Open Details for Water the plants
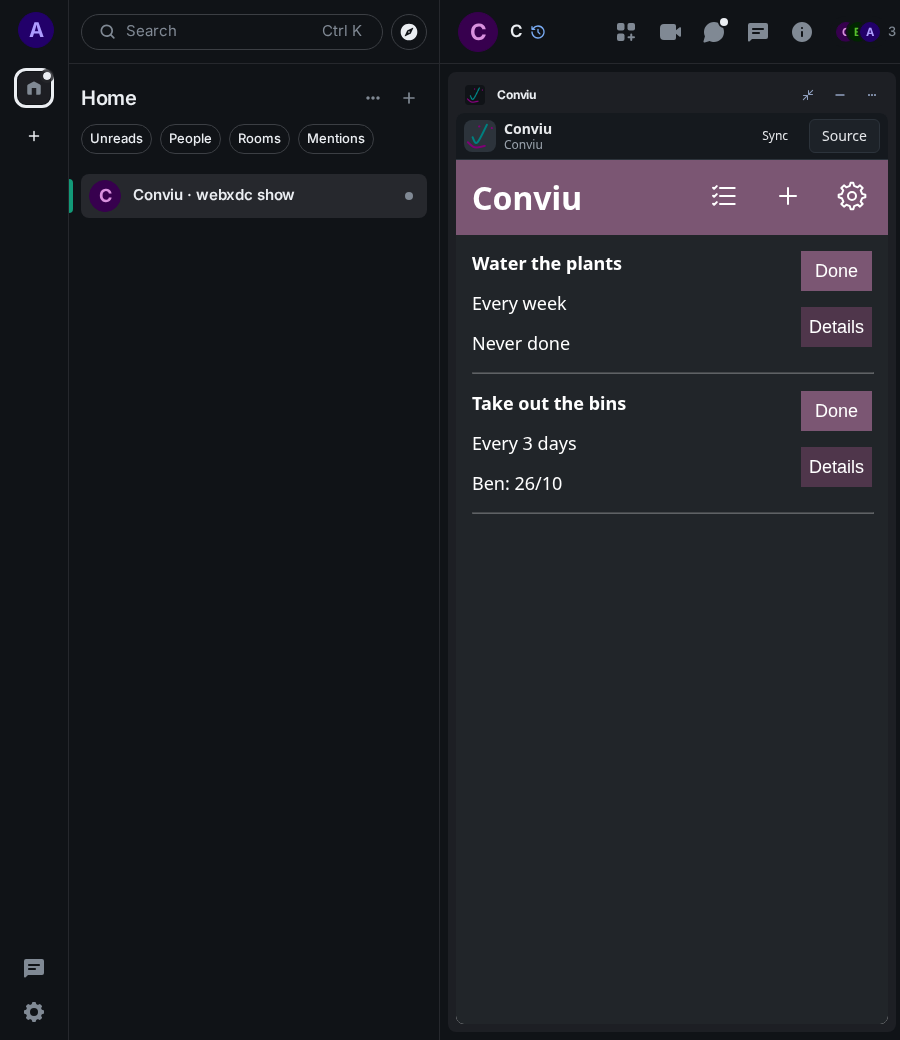The width and height of the screenshot is (900, 1040). 836,327
